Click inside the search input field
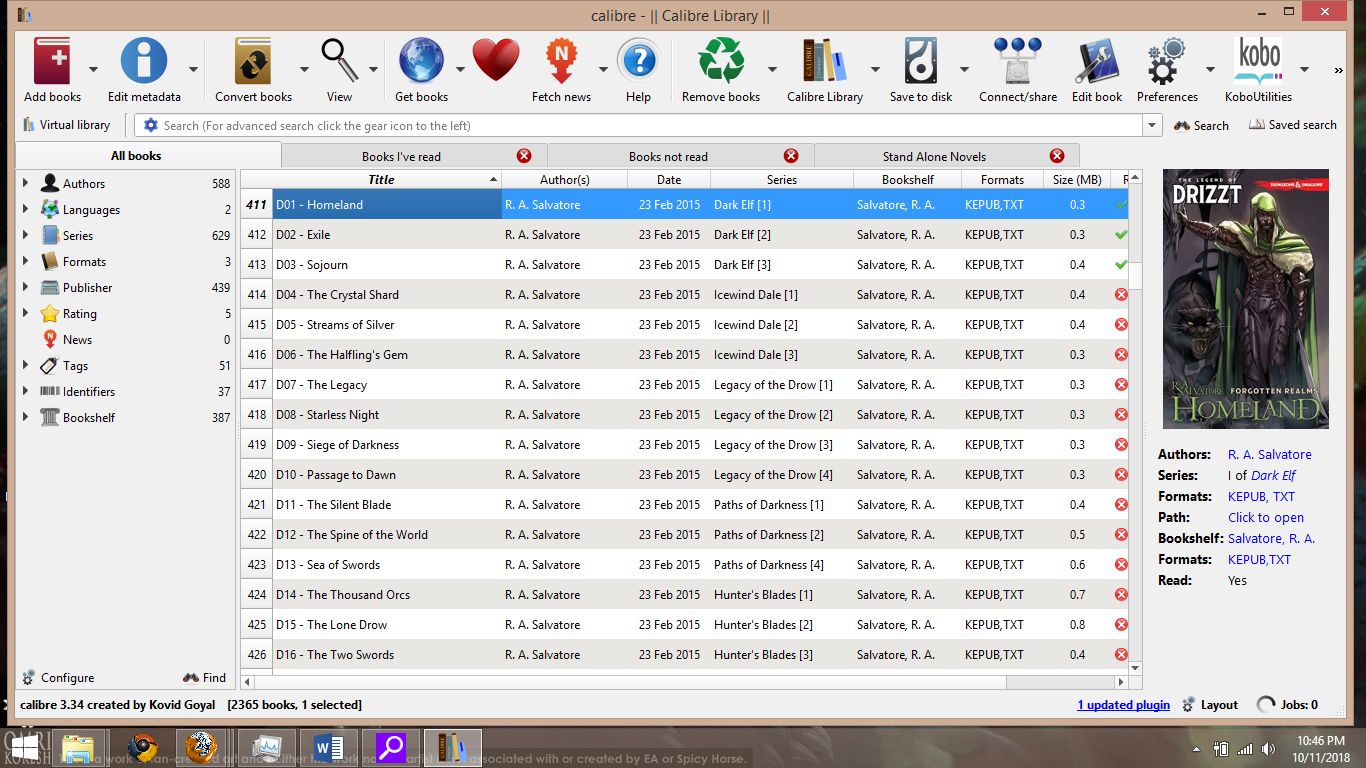The height and width of the screenshot is (768, 1366). (x=650, y=125)
